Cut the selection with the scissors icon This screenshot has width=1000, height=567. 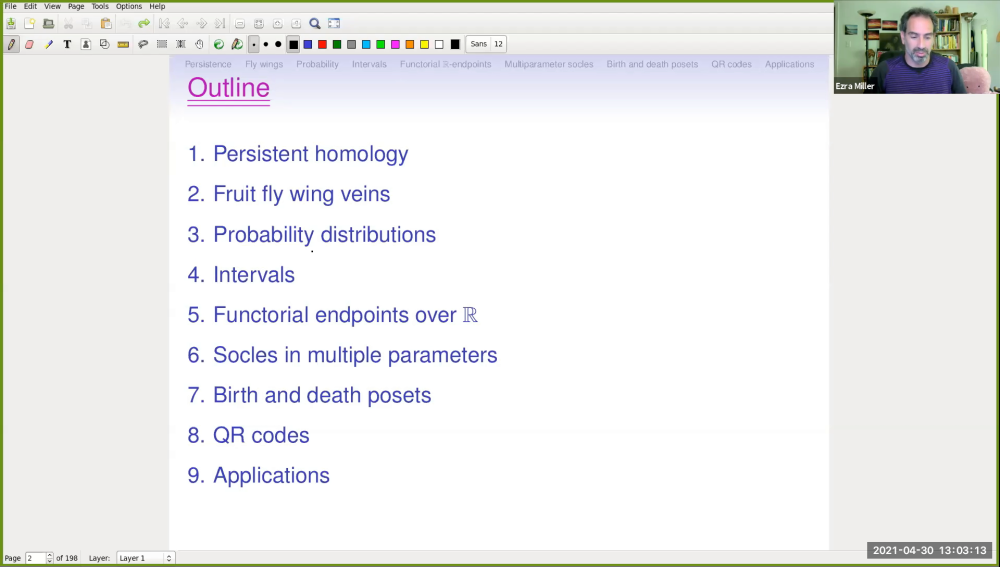tap(68, 24)
